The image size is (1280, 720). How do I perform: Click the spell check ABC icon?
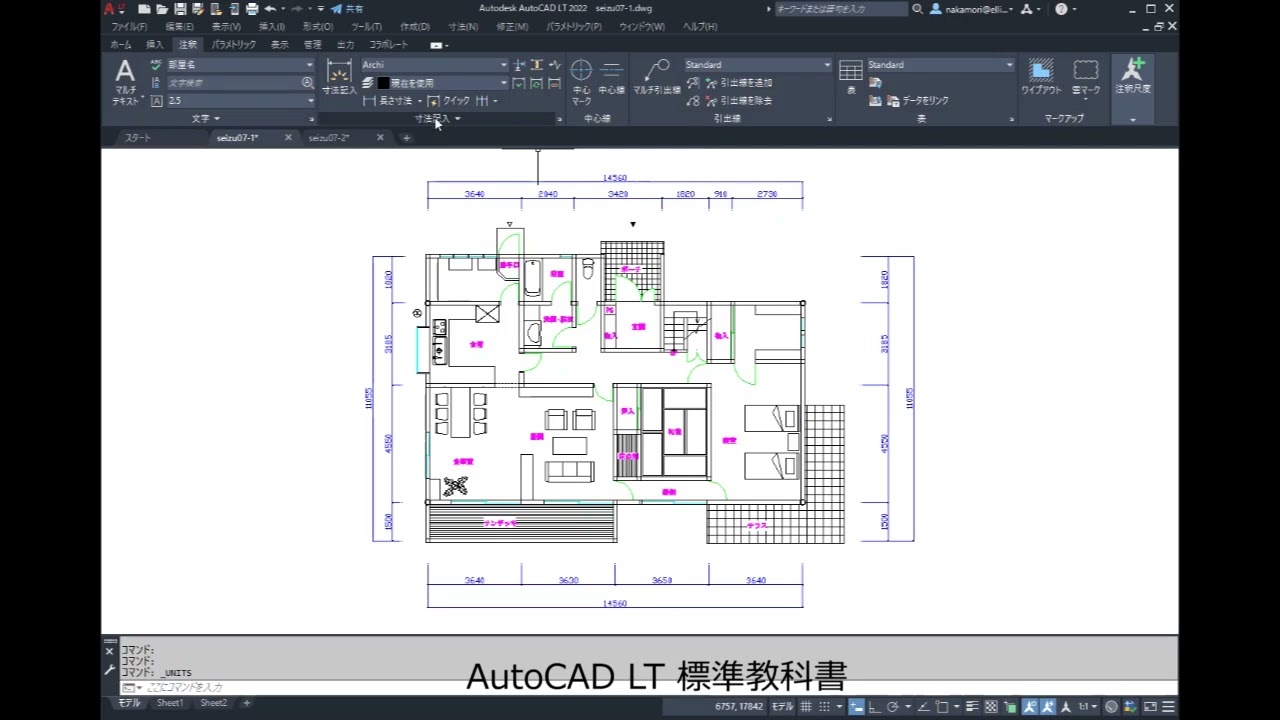point(156,65)
